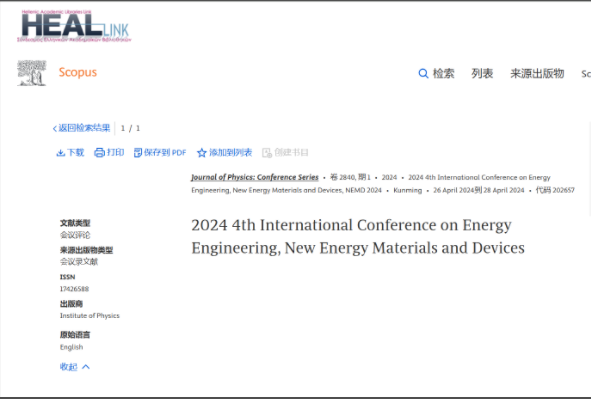
Task: Click the back chevron before 返回检索结果
Action: point(55,128)
